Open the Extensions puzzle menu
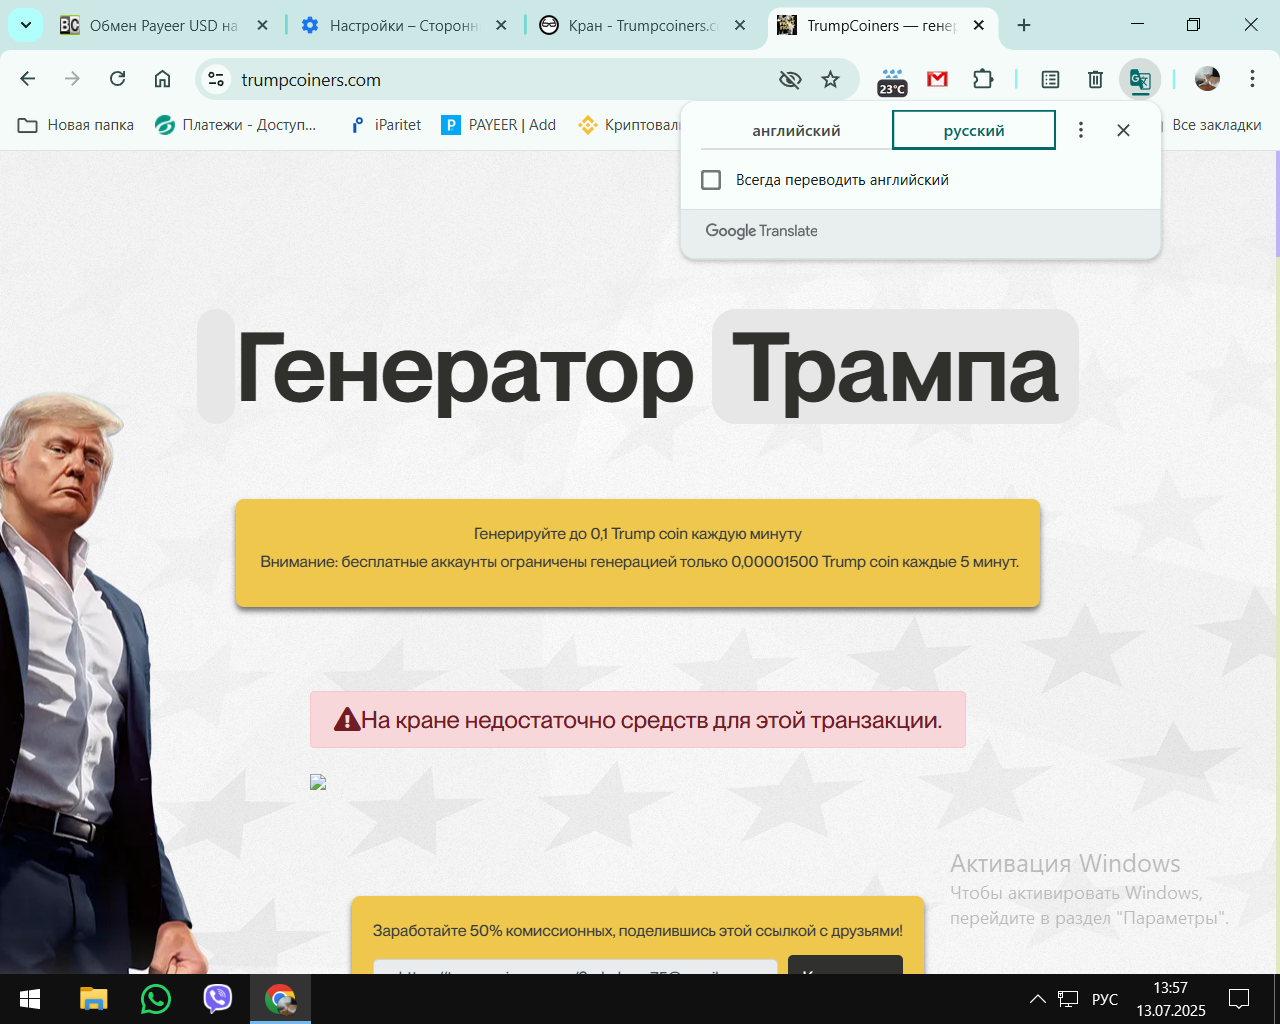Screen dimensions: 1280x1024 coord(983,79)
